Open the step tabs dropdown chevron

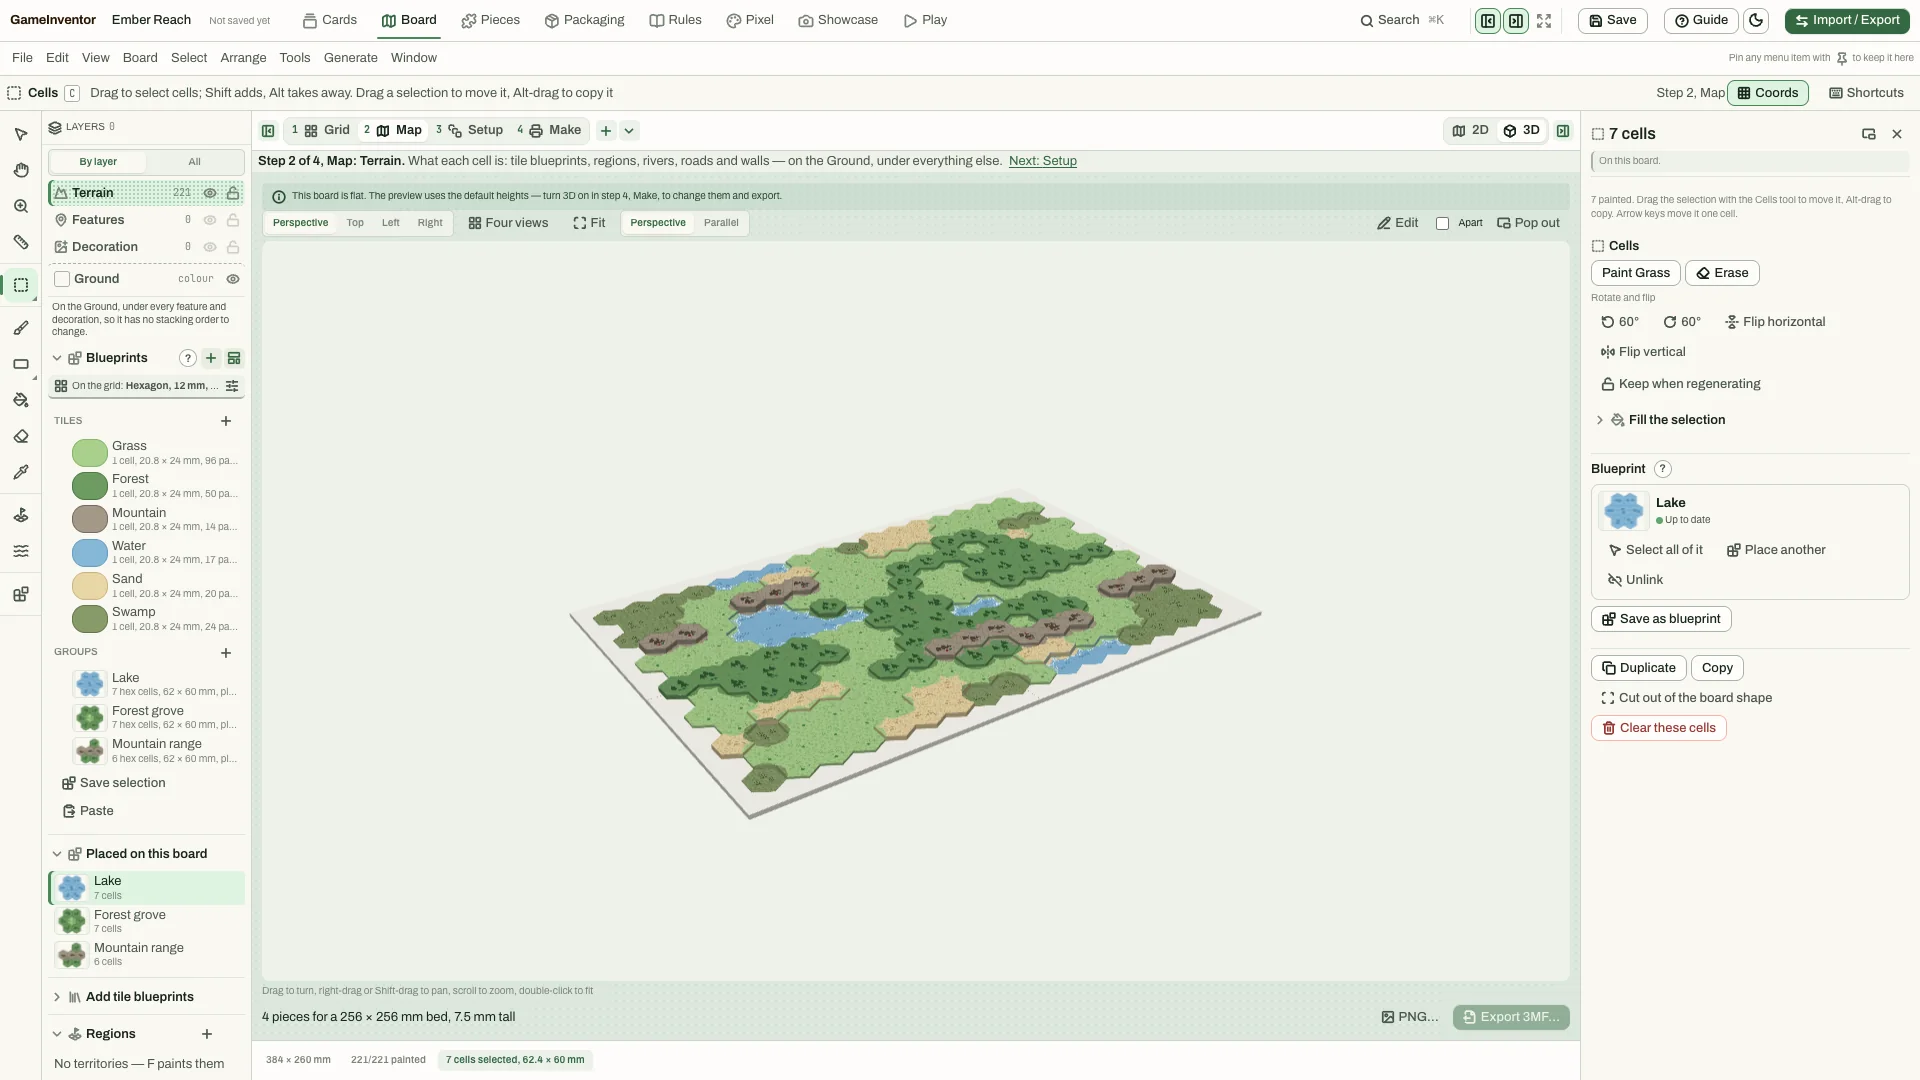(x=629, y=131)
